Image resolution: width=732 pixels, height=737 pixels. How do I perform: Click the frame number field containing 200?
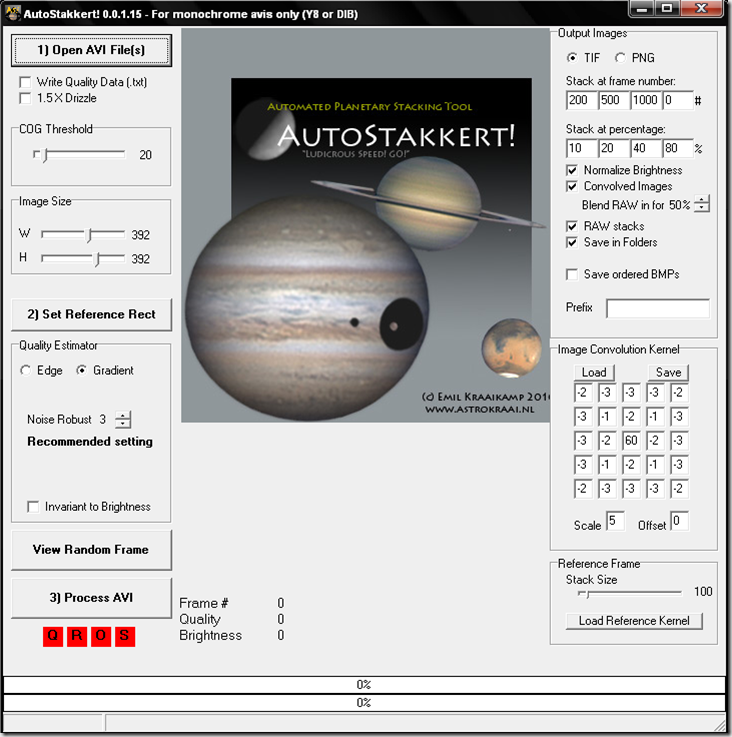(581, 100)
